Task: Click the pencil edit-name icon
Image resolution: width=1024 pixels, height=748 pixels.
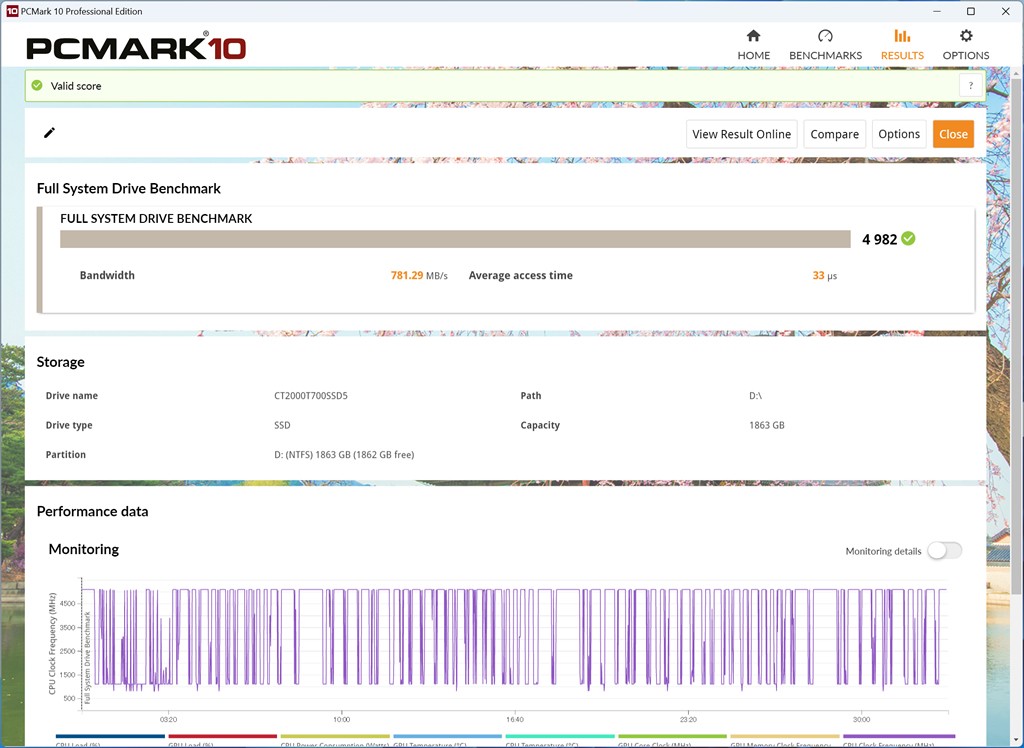Action: [49, 133]
